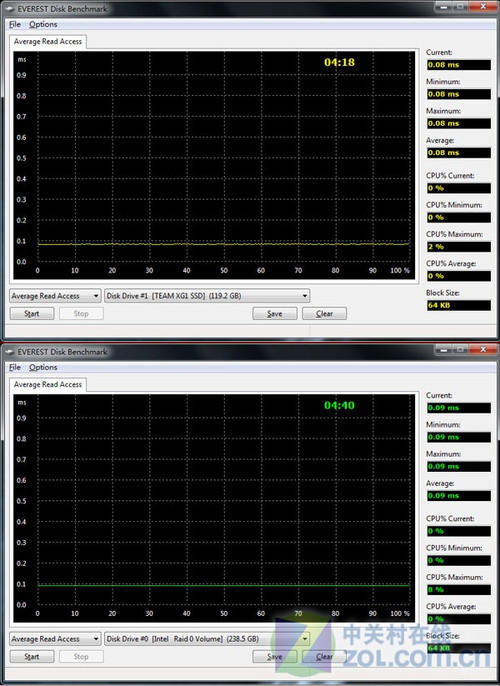Click Start button in the bottom benchmark window
This screenshot has height=686, width=500.
pos(32,657)
